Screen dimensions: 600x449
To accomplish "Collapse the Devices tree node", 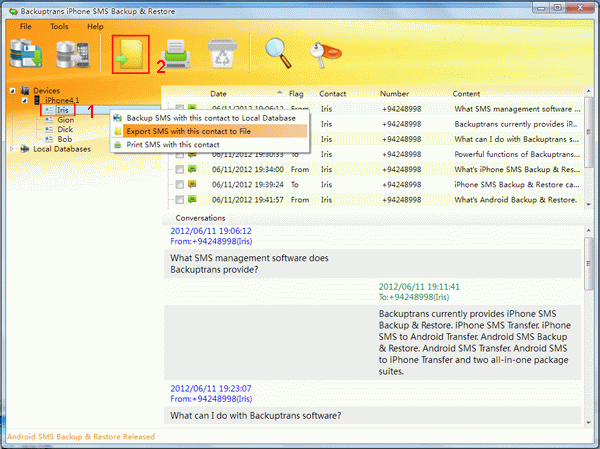I will pos(13,91).
